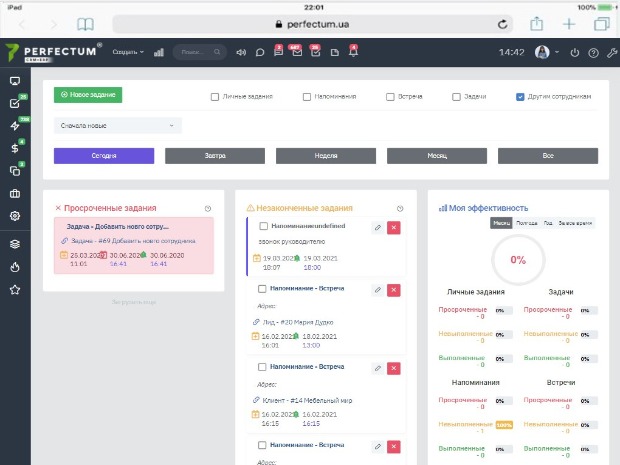This screenshot has width=620, height=465.
Task: Open the Клиент - #14 Мебельный мир link
Action: 307,401
